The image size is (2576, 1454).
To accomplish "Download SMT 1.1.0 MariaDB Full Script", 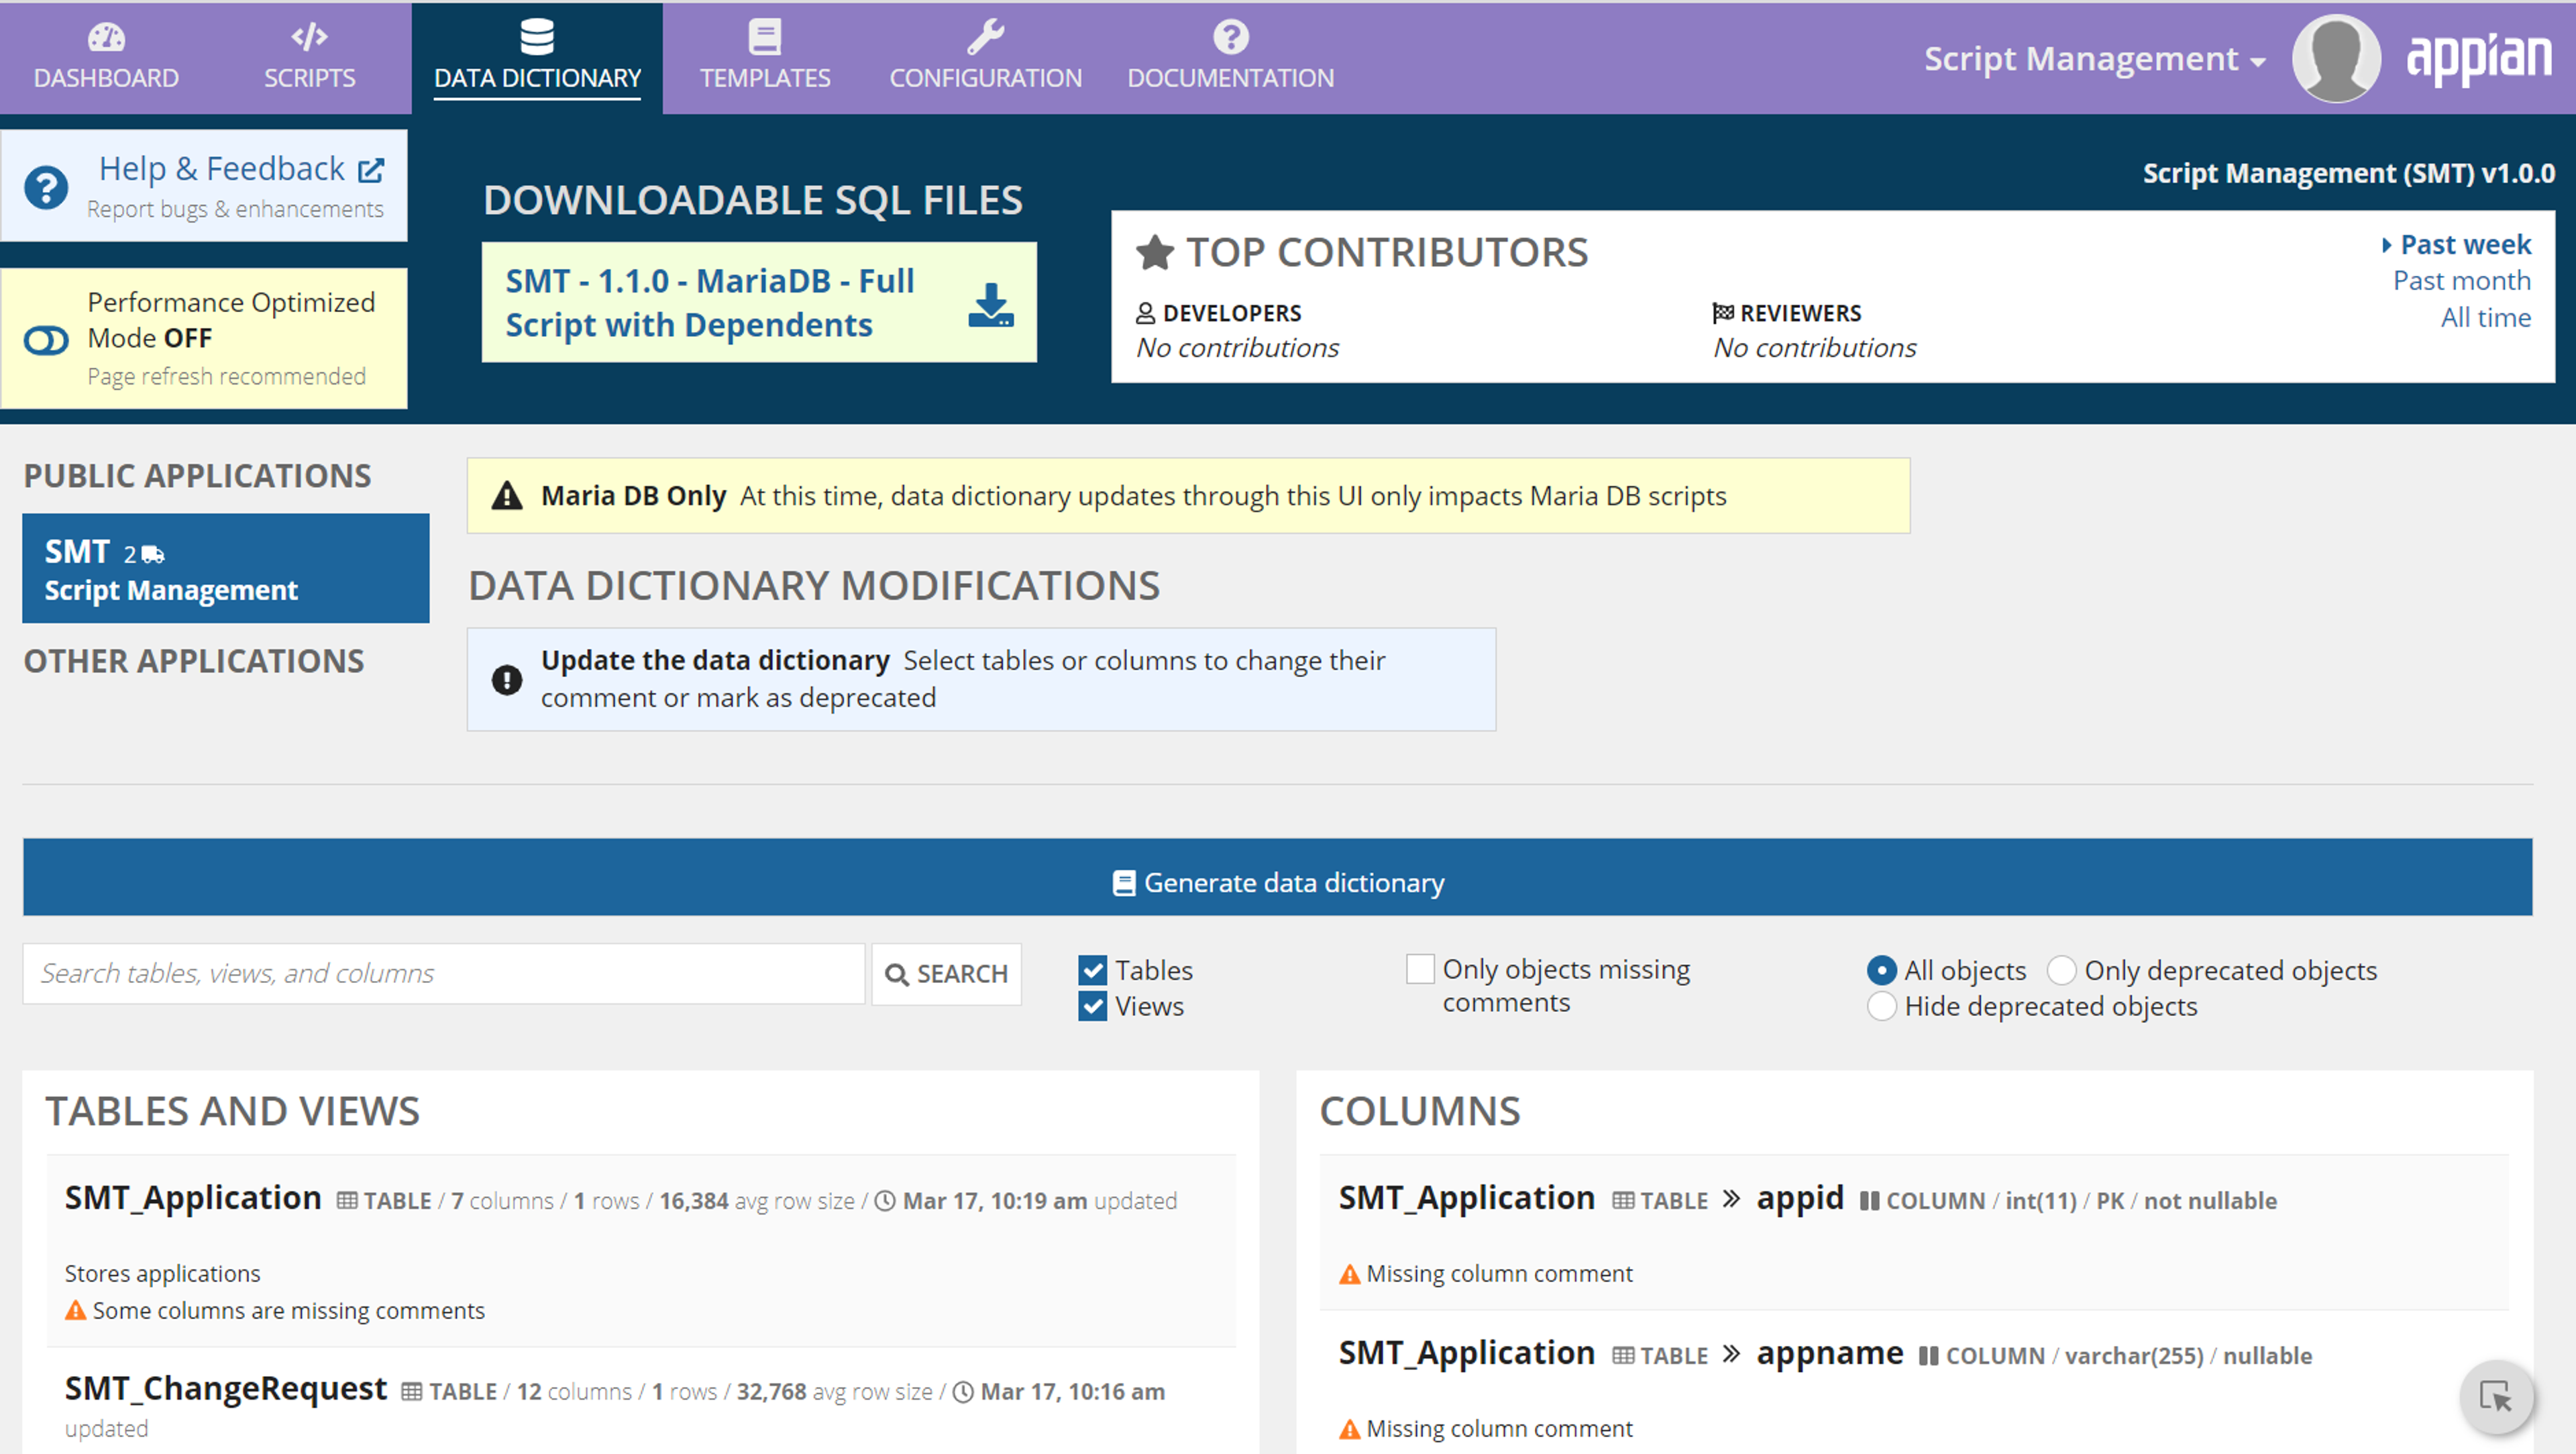I will (x=759, y=302).
